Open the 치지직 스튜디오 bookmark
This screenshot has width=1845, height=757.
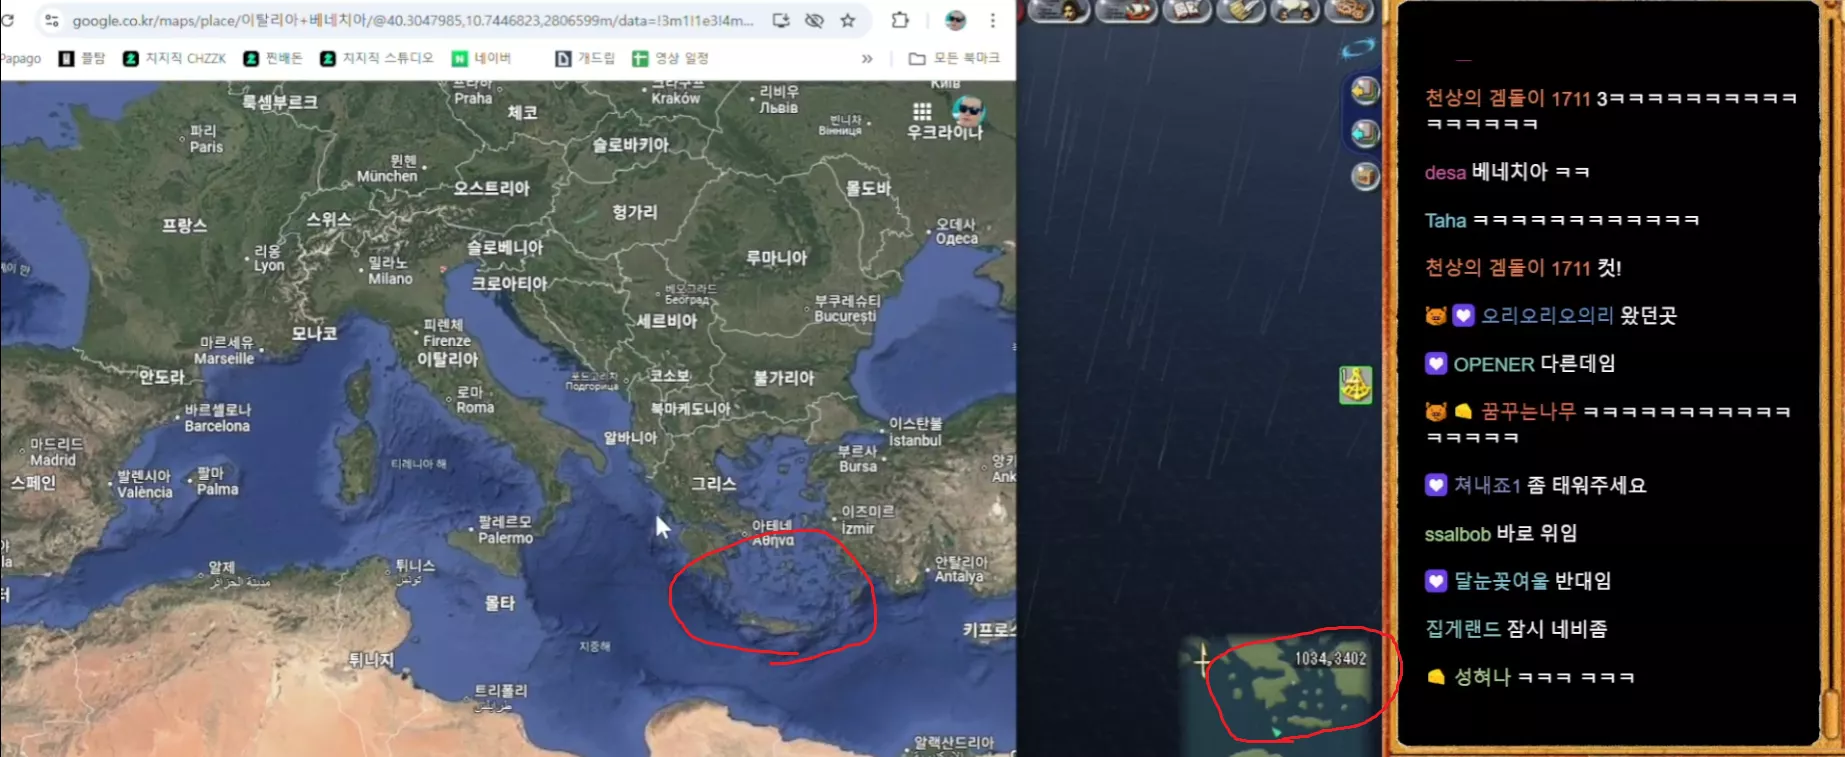[x=377, y=59]
